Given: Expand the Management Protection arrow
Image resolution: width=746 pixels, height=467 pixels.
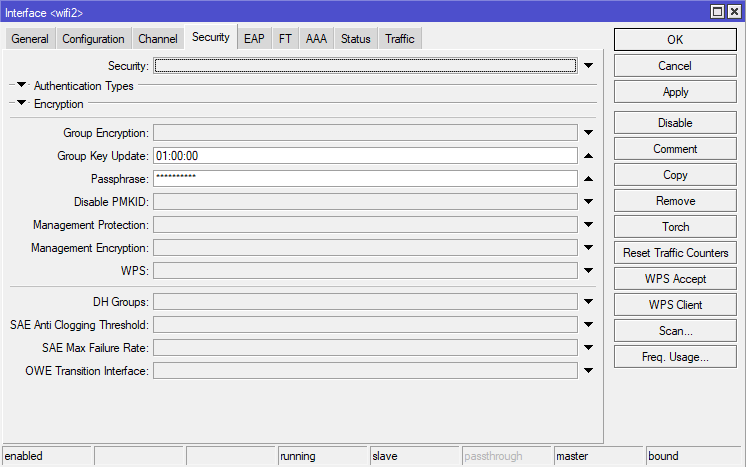Looking at the screenshot, I should 589,225.
